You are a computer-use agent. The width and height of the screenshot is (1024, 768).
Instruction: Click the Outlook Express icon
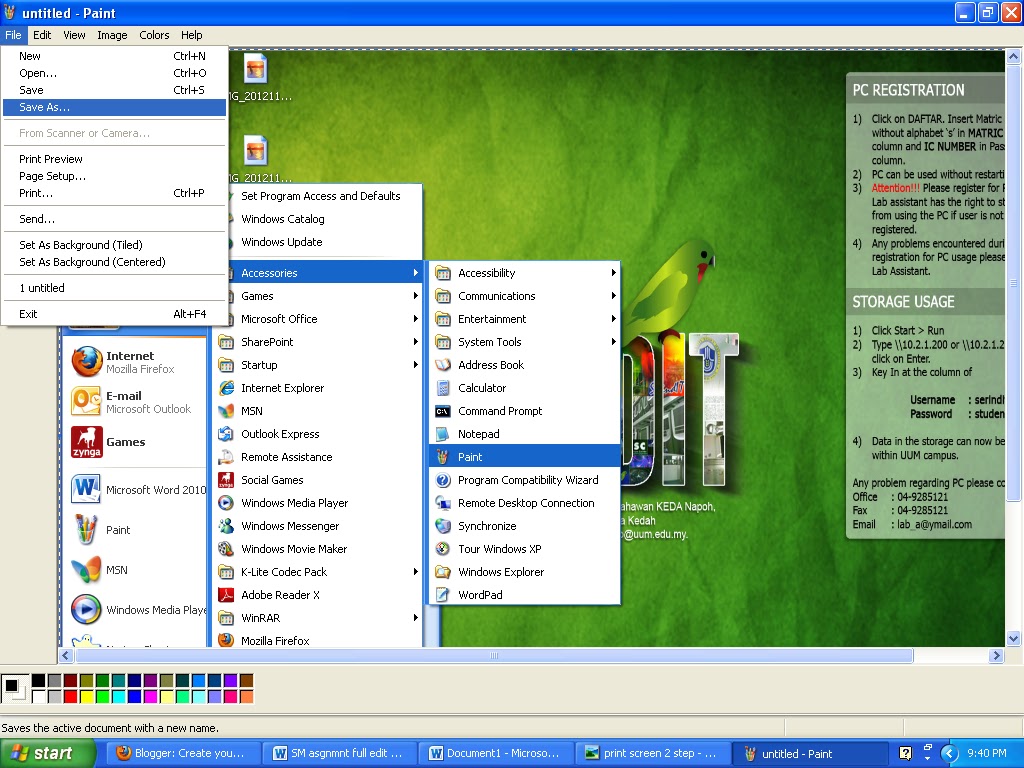(x=226, y=434)
